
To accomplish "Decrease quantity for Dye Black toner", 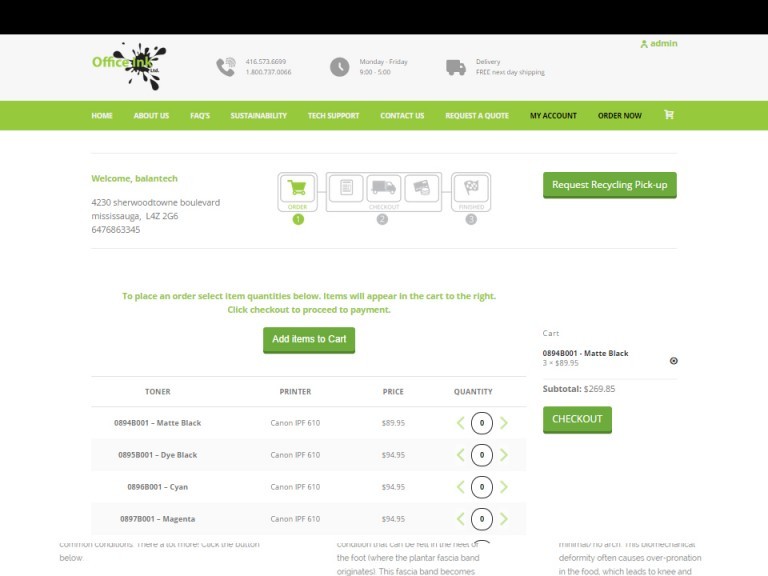I will click(460, 455).
